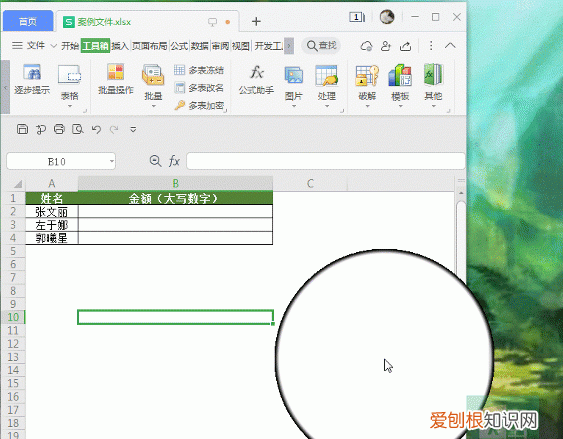Switch to the 公式 ribbon tab
Image resolution: width=563 pixels, height=439 pixels.
[x=179, y=46]
